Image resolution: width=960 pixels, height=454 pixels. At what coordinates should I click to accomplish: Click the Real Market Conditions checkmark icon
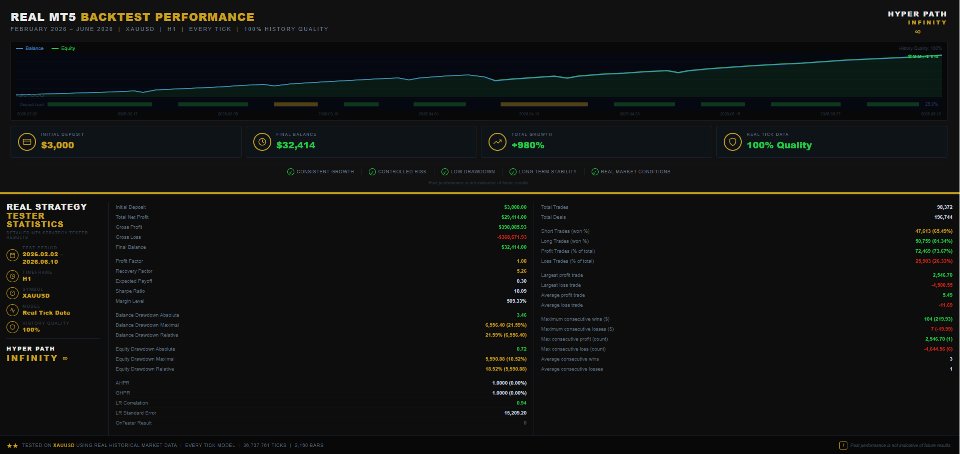pos(595,172)
